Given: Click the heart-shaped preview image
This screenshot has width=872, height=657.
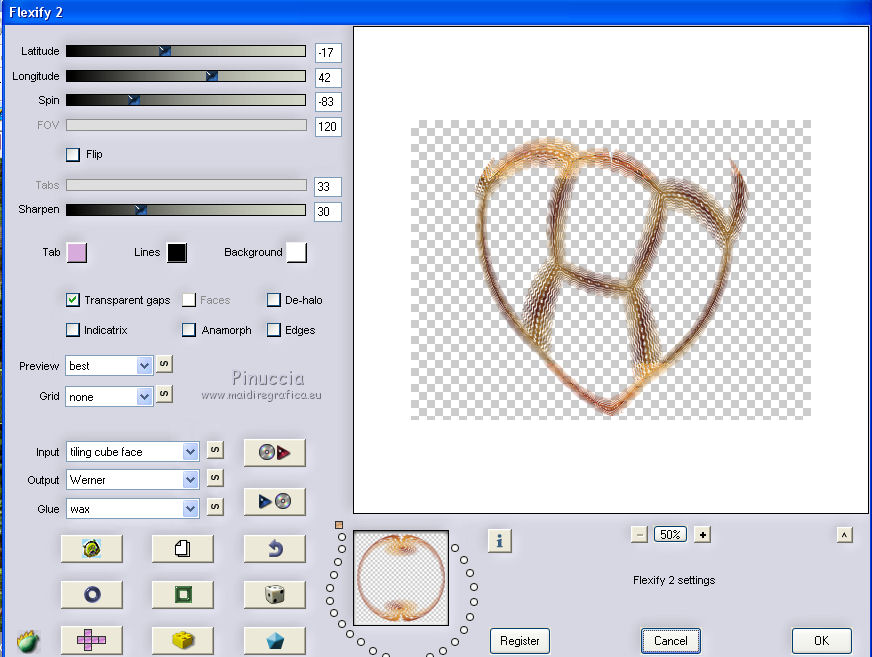Looking at the screenshot, I should pyautogui.click(x=610, y=270).
